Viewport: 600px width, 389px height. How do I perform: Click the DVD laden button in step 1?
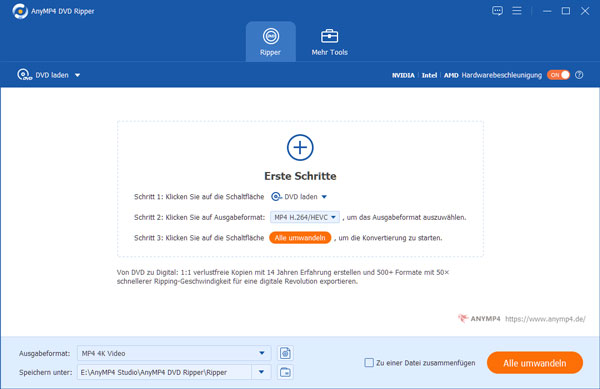(x=299, y=197)
